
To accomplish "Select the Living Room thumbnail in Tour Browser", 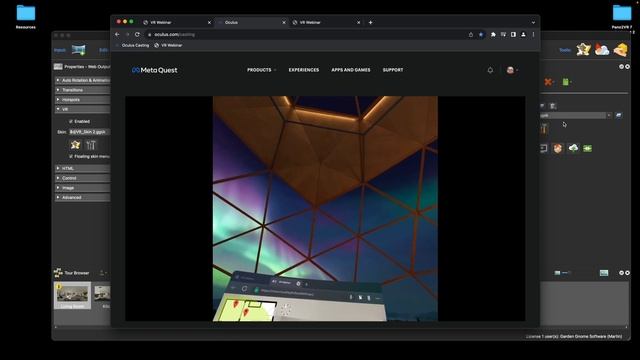I will pos(72,295).
